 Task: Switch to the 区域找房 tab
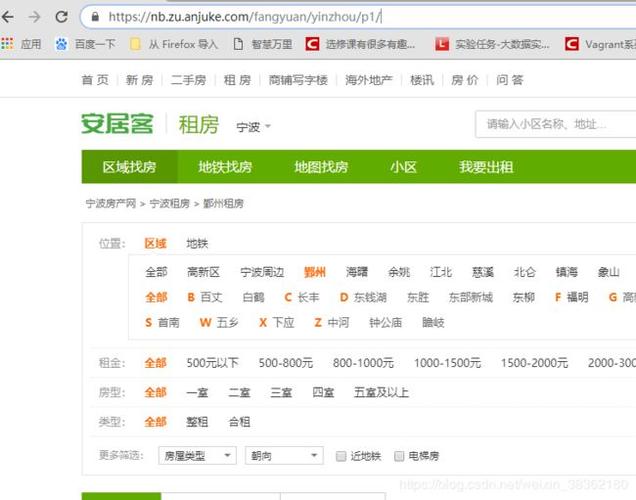[x=129, y=167]
